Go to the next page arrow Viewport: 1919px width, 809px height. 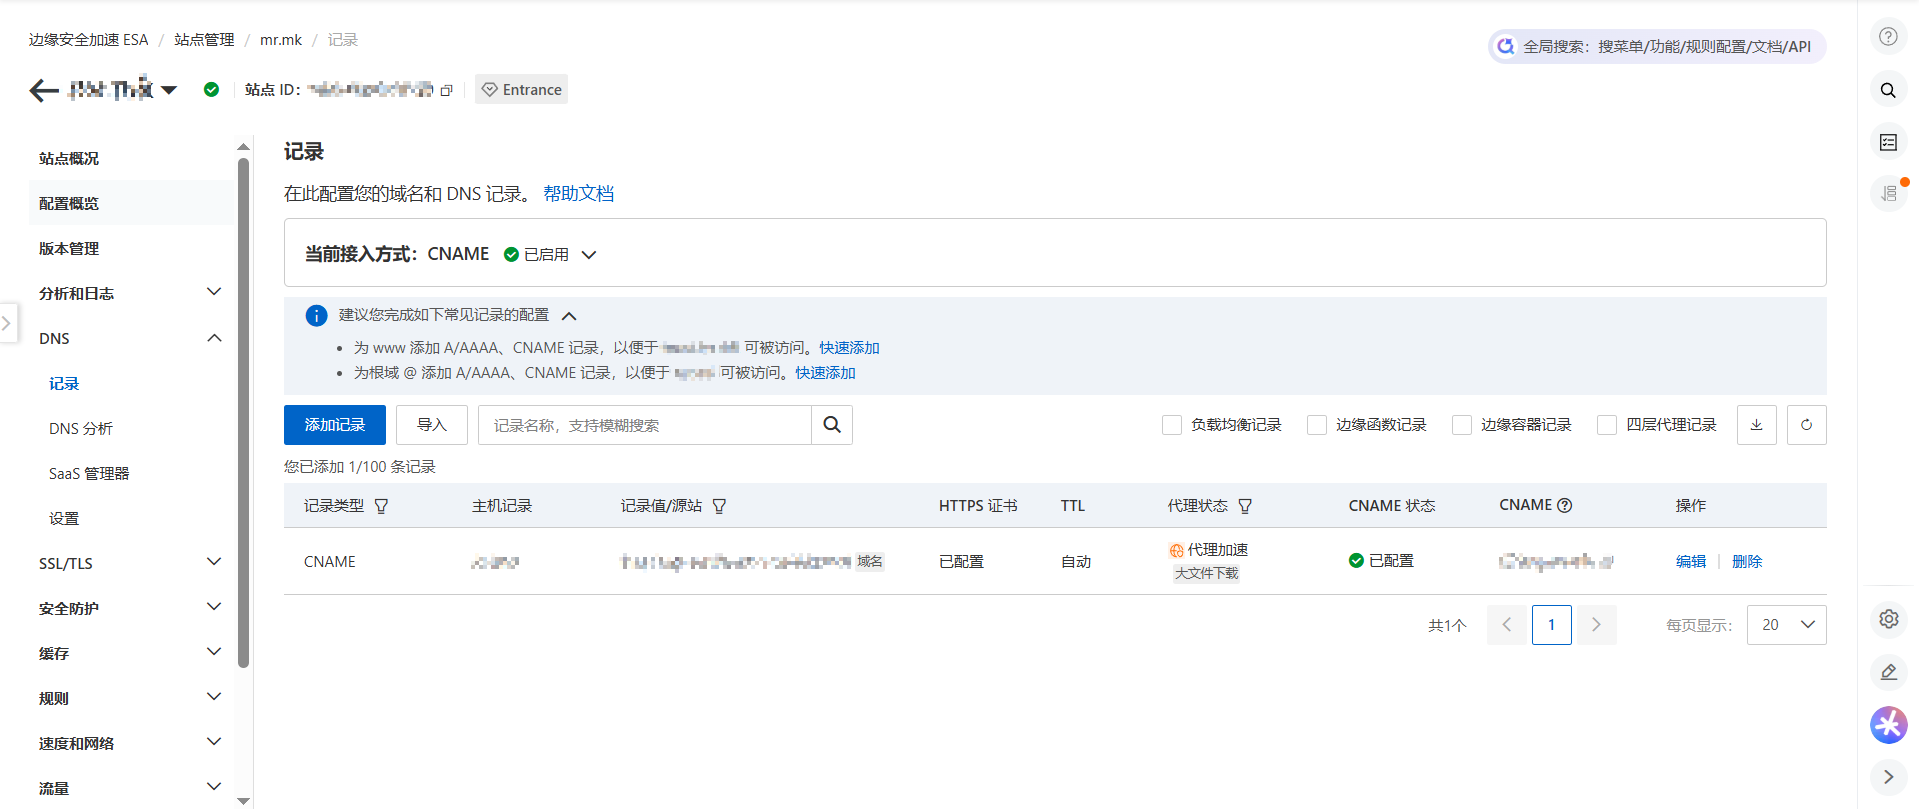pos(1597,625)
